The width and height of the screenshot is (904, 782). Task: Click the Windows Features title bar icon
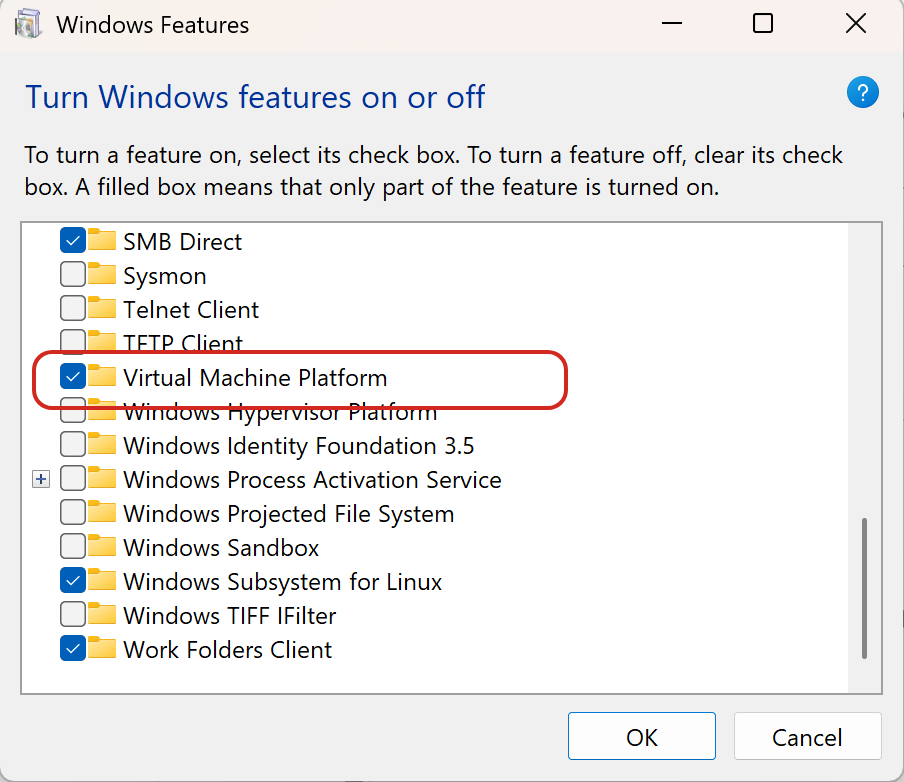[x=29, y=24]
